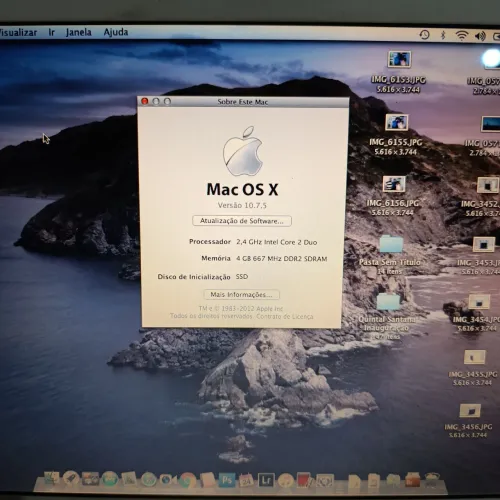Viewport: 500px width, 500px height.
Task: Open Lightroom (Lr) from the Dock
Action: click(x=266, y=480)
